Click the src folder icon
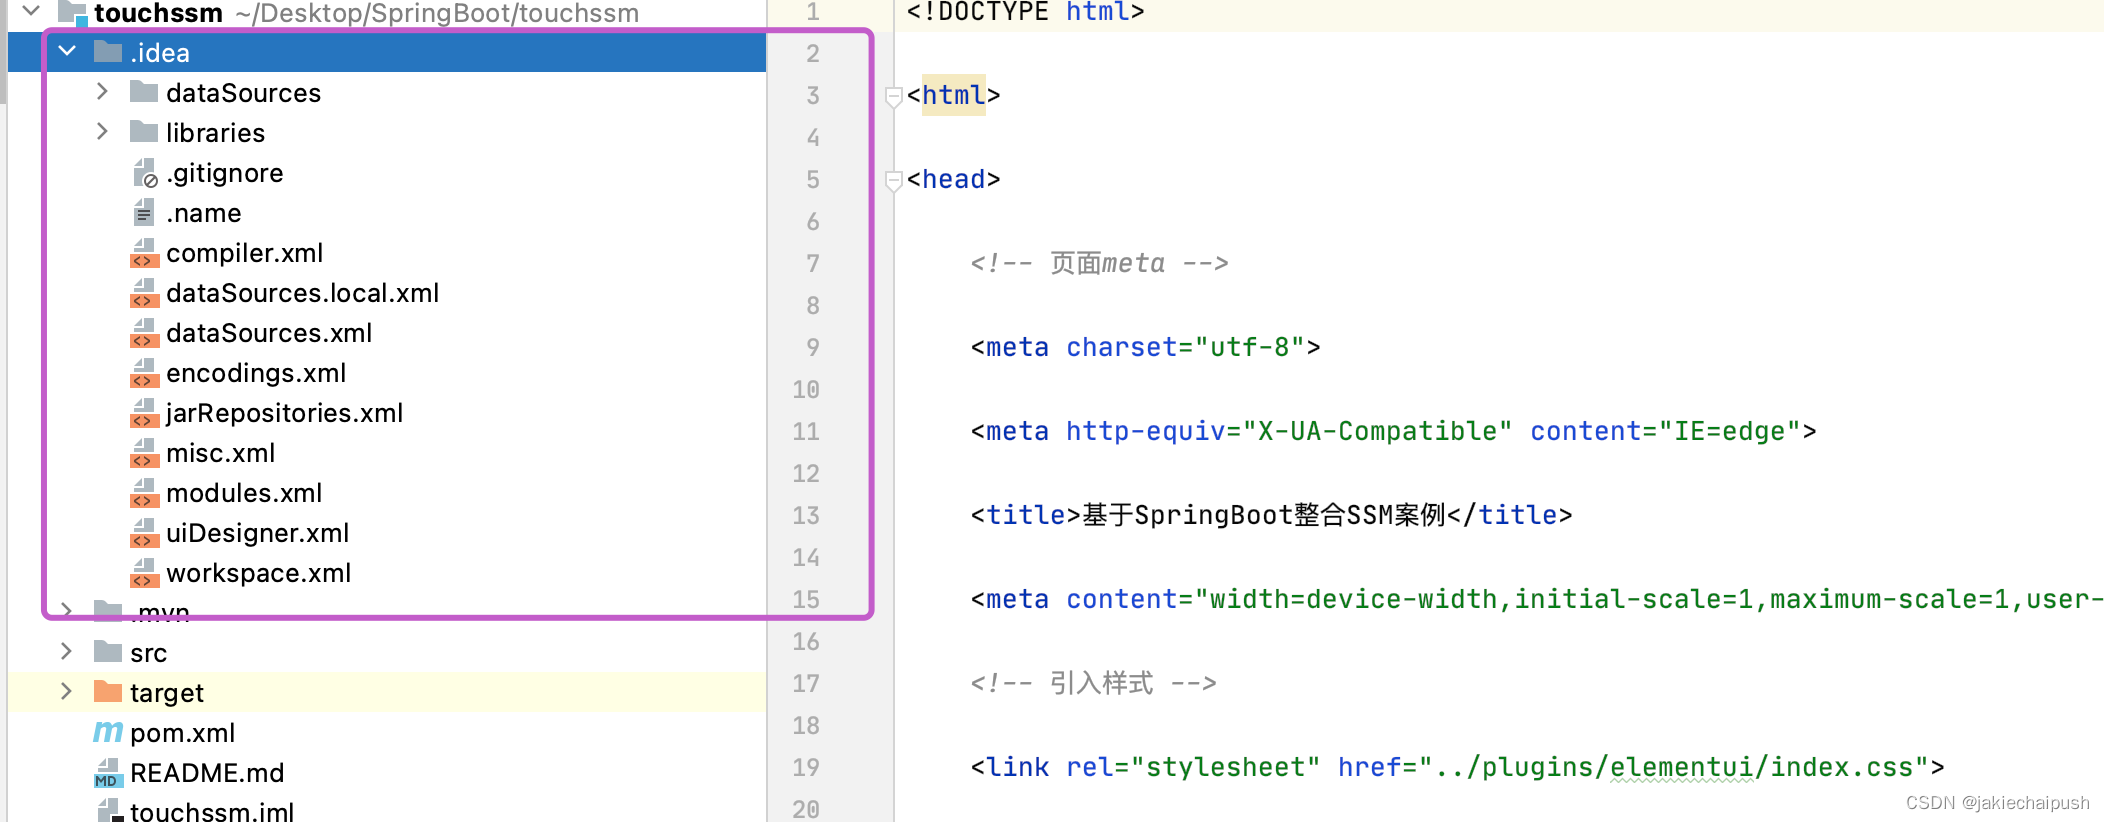The height and width of the screenshot is (822, 2104). pos(108,652)
